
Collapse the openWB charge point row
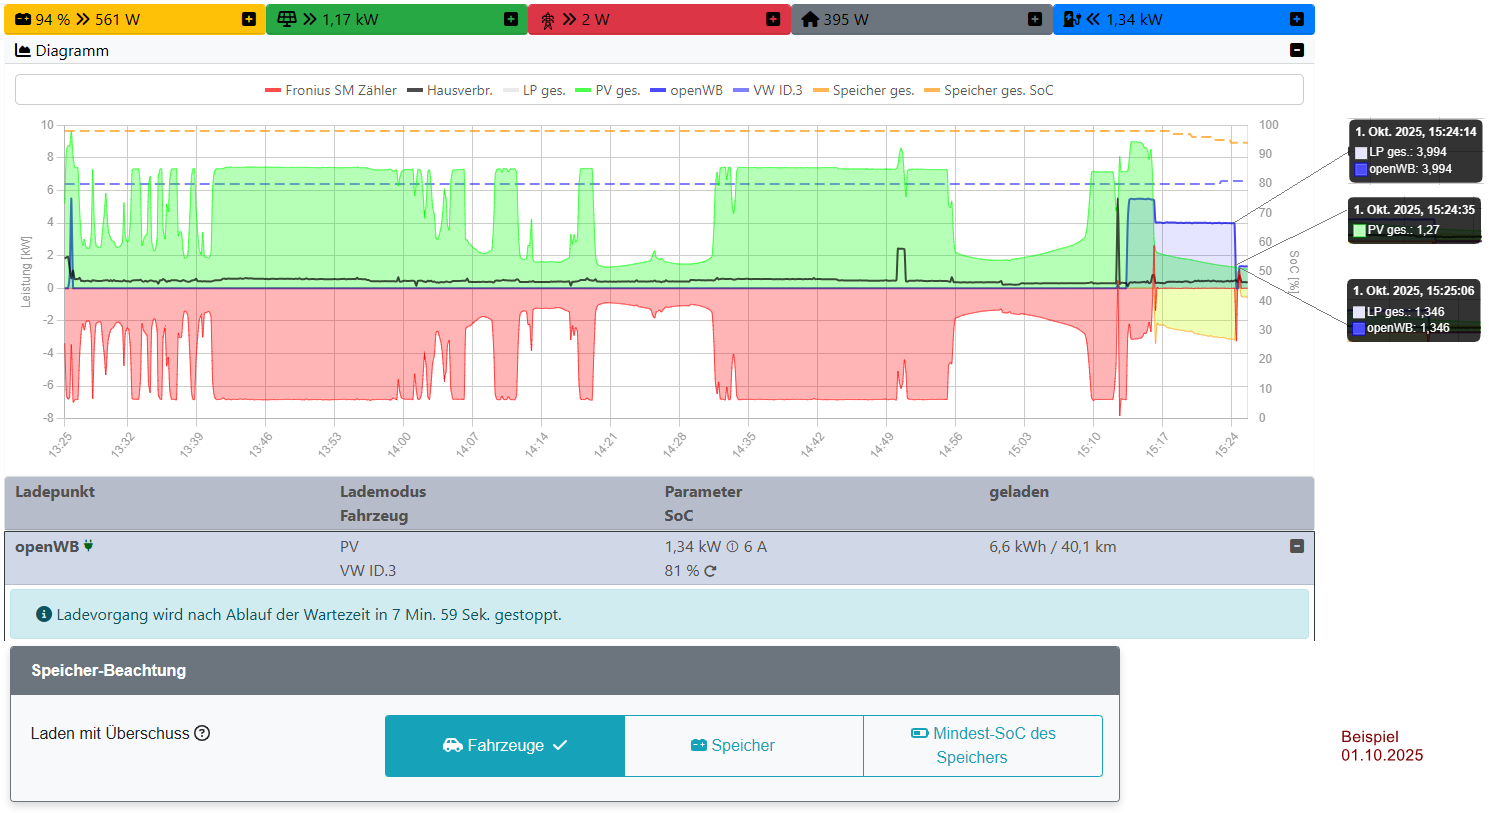pos(1297,546)
